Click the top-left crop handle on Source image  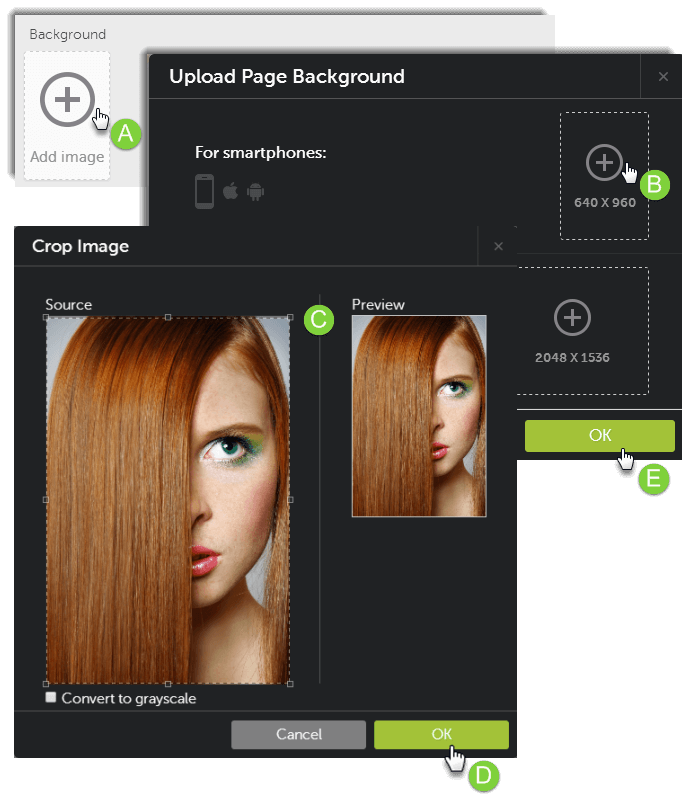pyautogui.click(x=46, y=317)
